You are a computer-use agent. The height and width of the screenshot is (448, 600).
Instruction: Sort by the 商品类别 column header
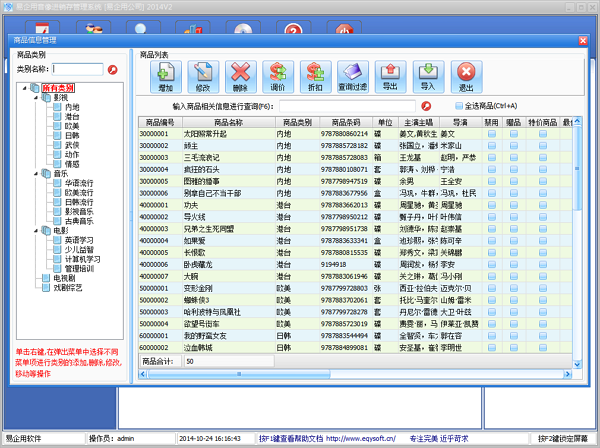297,122
